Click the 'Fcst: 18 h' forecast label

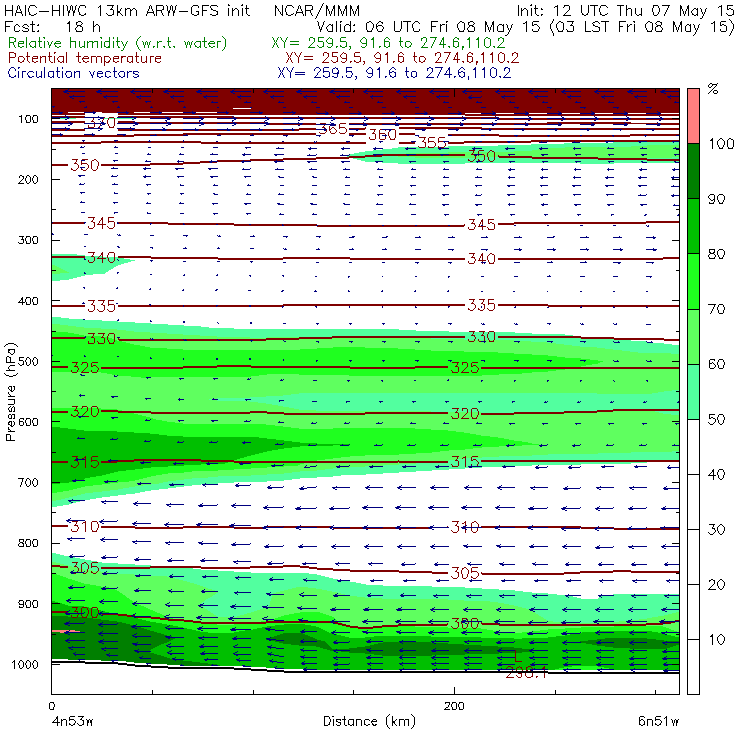[x=52, y=26]
